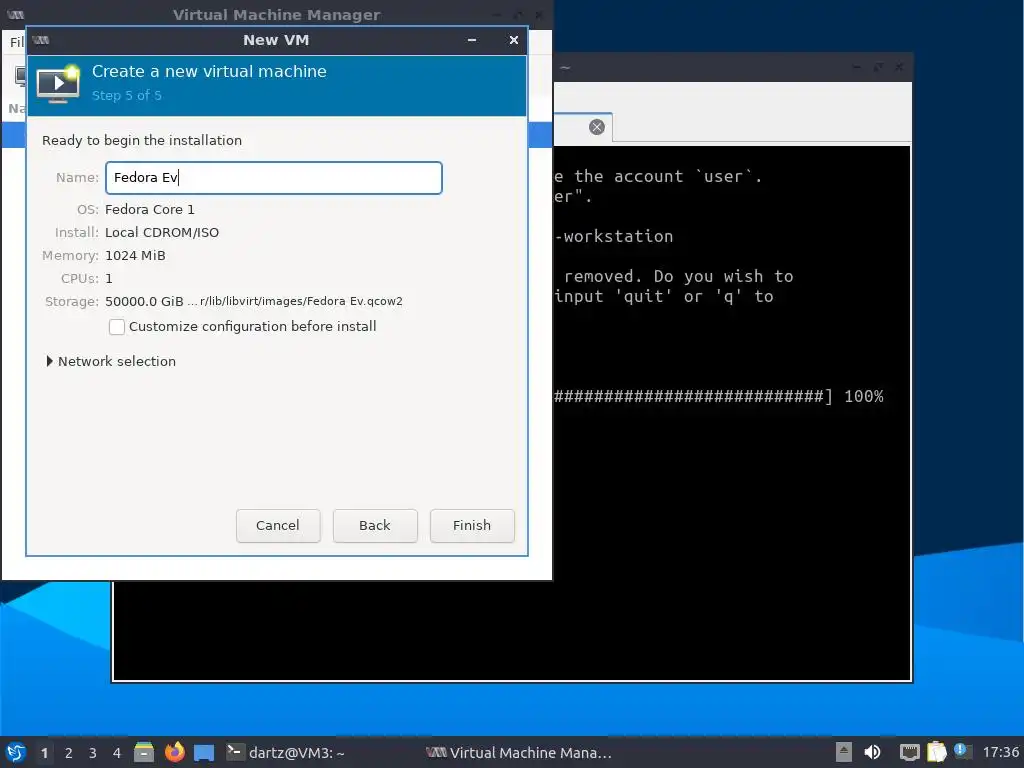Click the clock showing 17:36
This screenshot has width=1024, height=768.
pos(1000,752)
